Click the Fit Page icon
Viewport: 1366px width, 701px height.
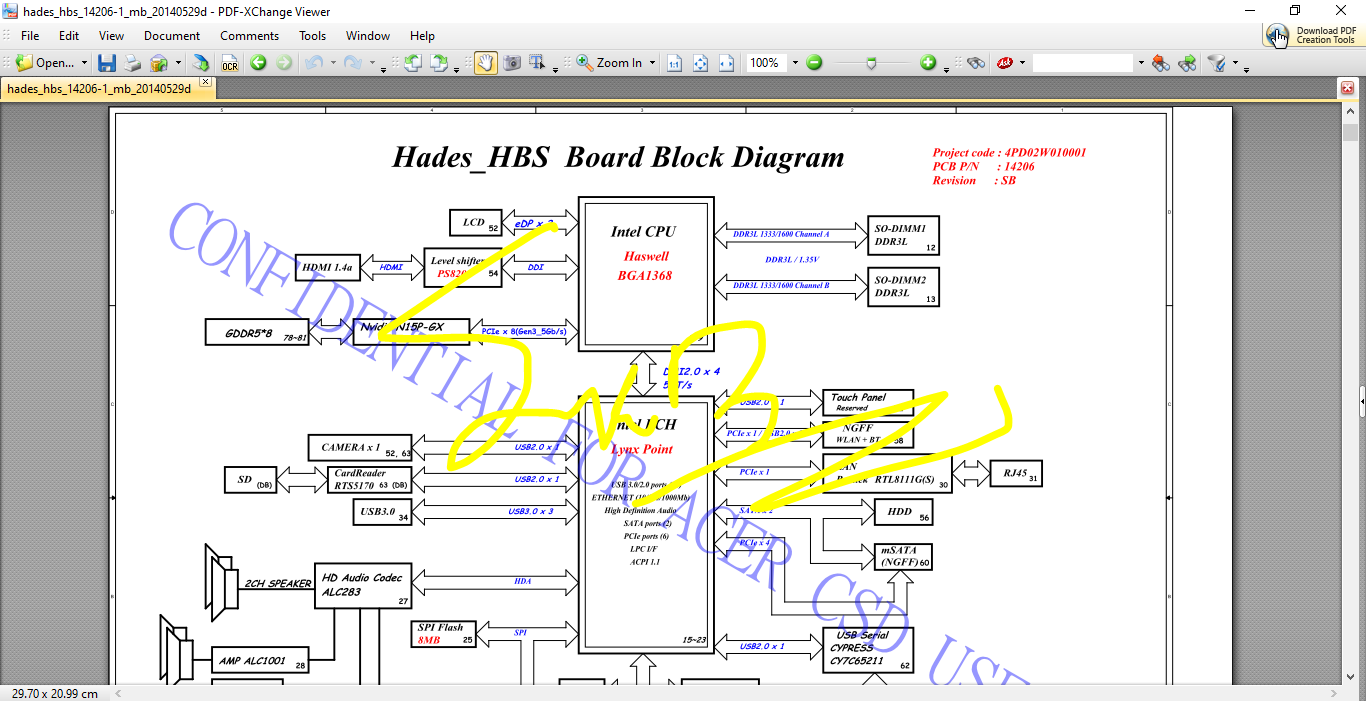(x=700, y=63)
